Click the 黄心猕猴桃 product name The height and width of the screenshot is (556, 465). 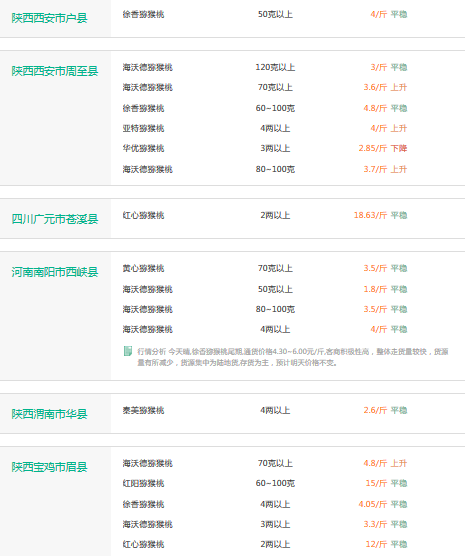(x=143, y=268)
